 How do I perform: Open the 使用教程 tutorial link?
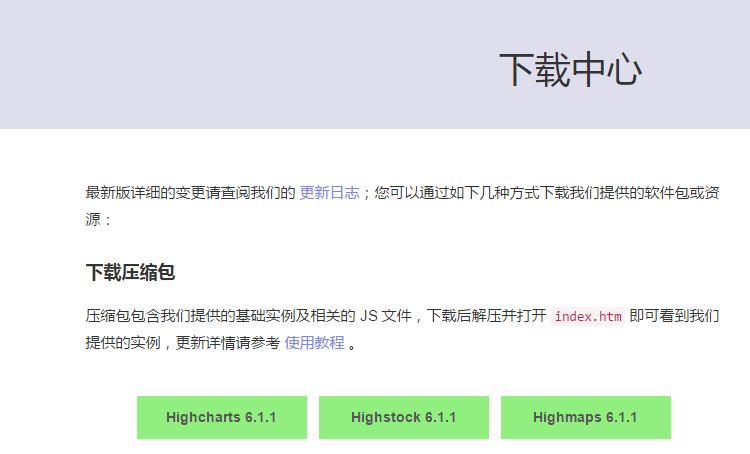pyautogui.click(x=314, y=343)
